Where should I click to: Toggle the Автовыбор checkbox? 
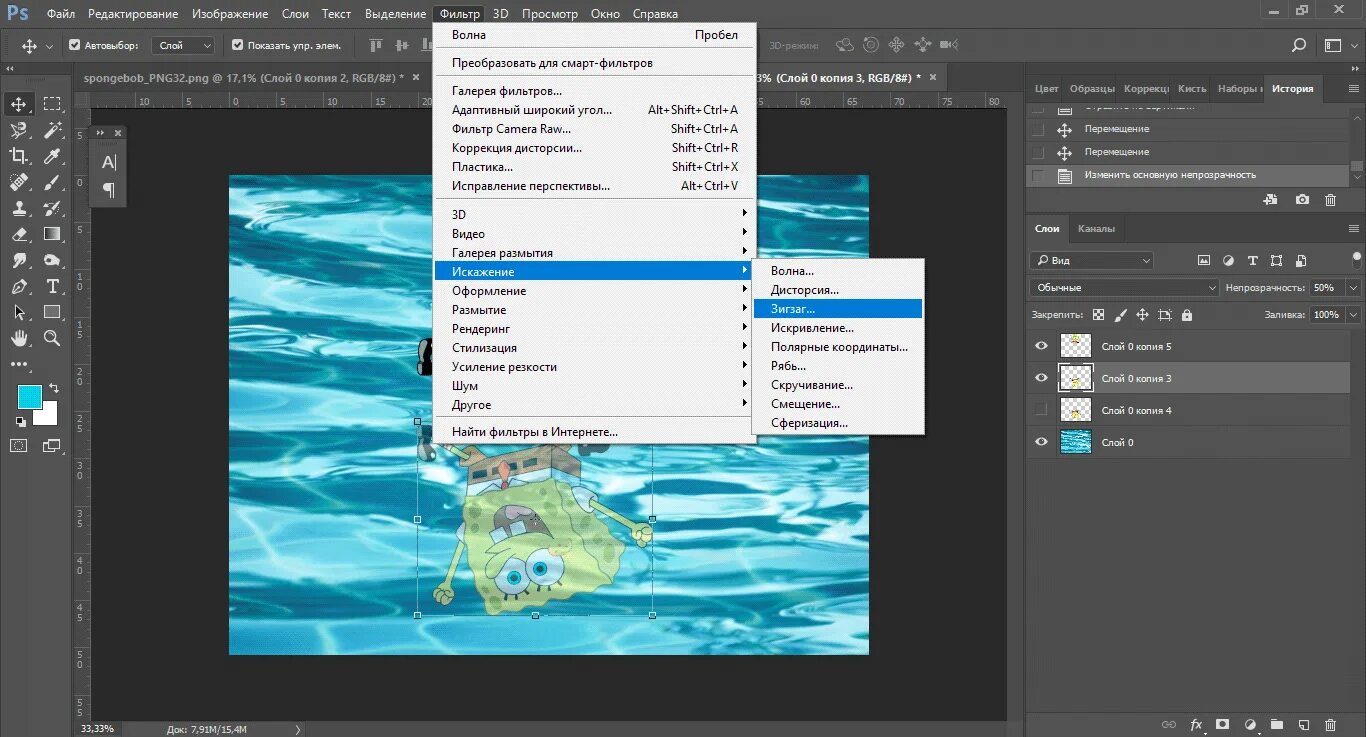75,45
